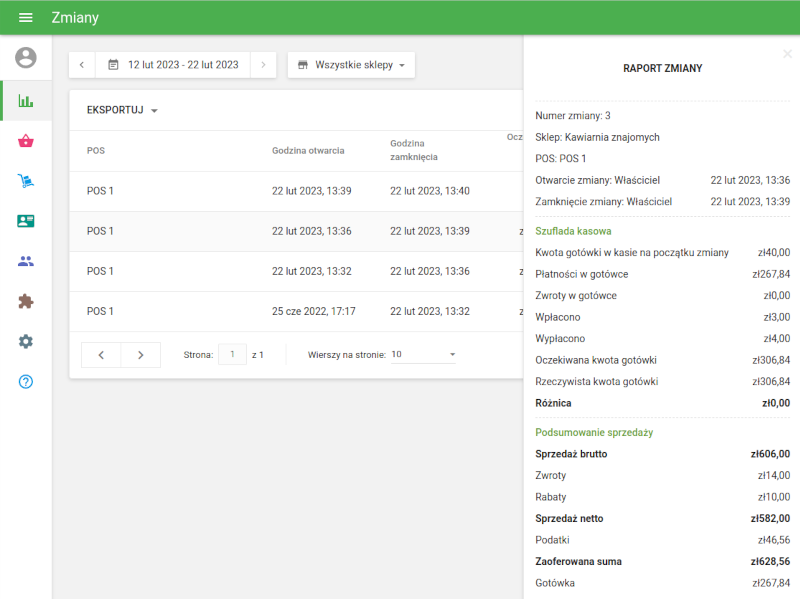Image resolution: width=800 pixels, height=599 pixels.
Task: Open the Eksportuj export dropdown
Action: (122, 110)
